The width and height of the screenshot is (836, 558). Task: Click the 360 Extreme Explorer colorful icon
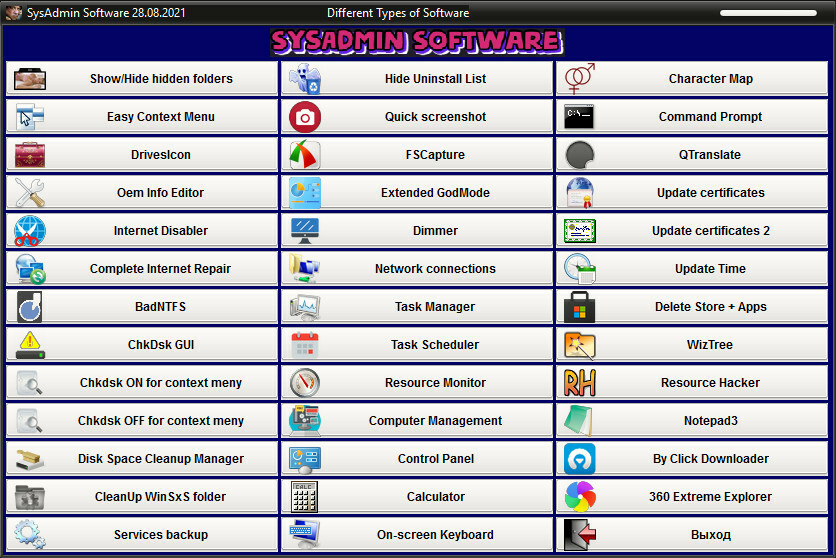tap(580, 497)
